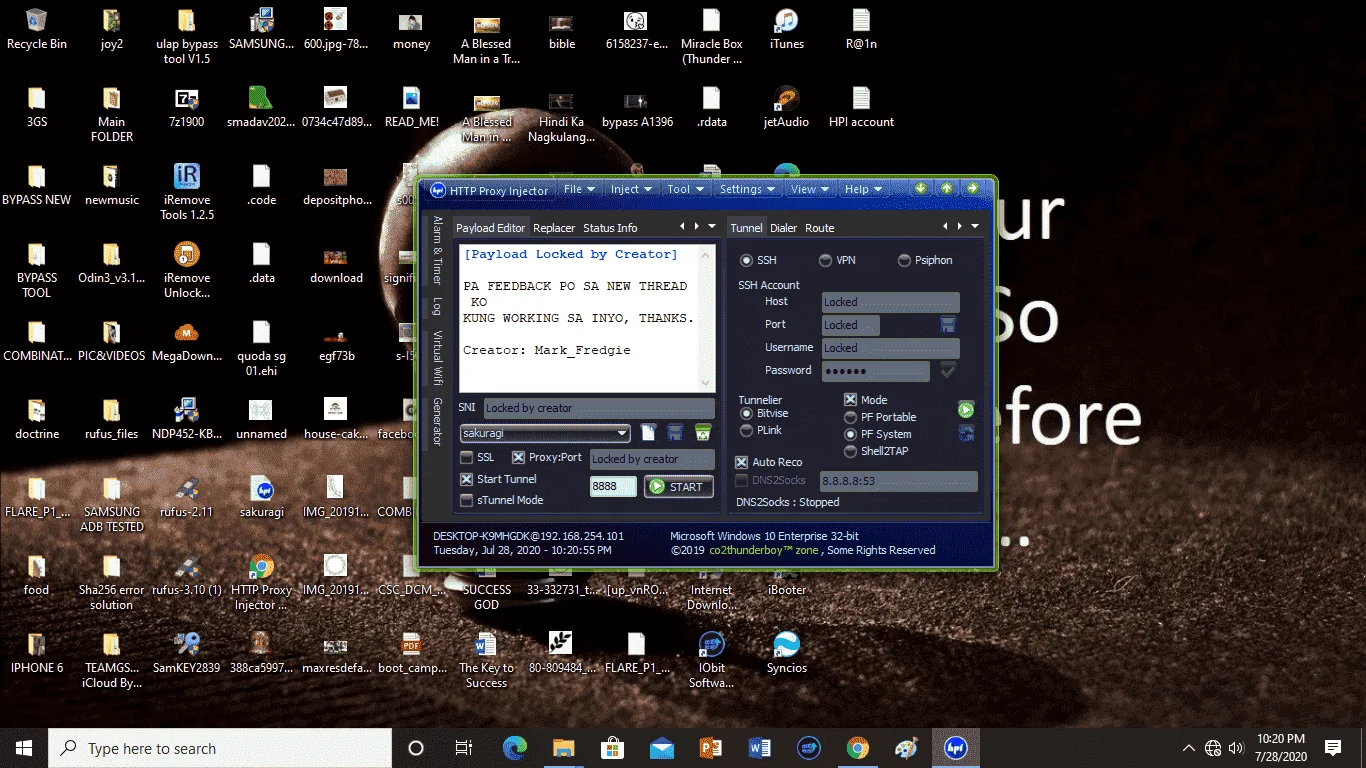Screen dimensions: 1366x768
Task: Toggle the Auto Reco checkbox
Action: [742, 462]
